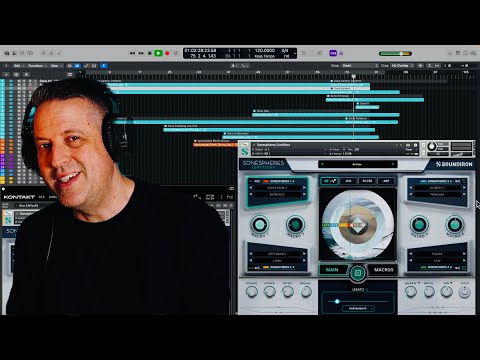This screenshot has width=480, height=360.
Task: Open the Snap dropdown set to Smart
Action: [x=360, y=66]
